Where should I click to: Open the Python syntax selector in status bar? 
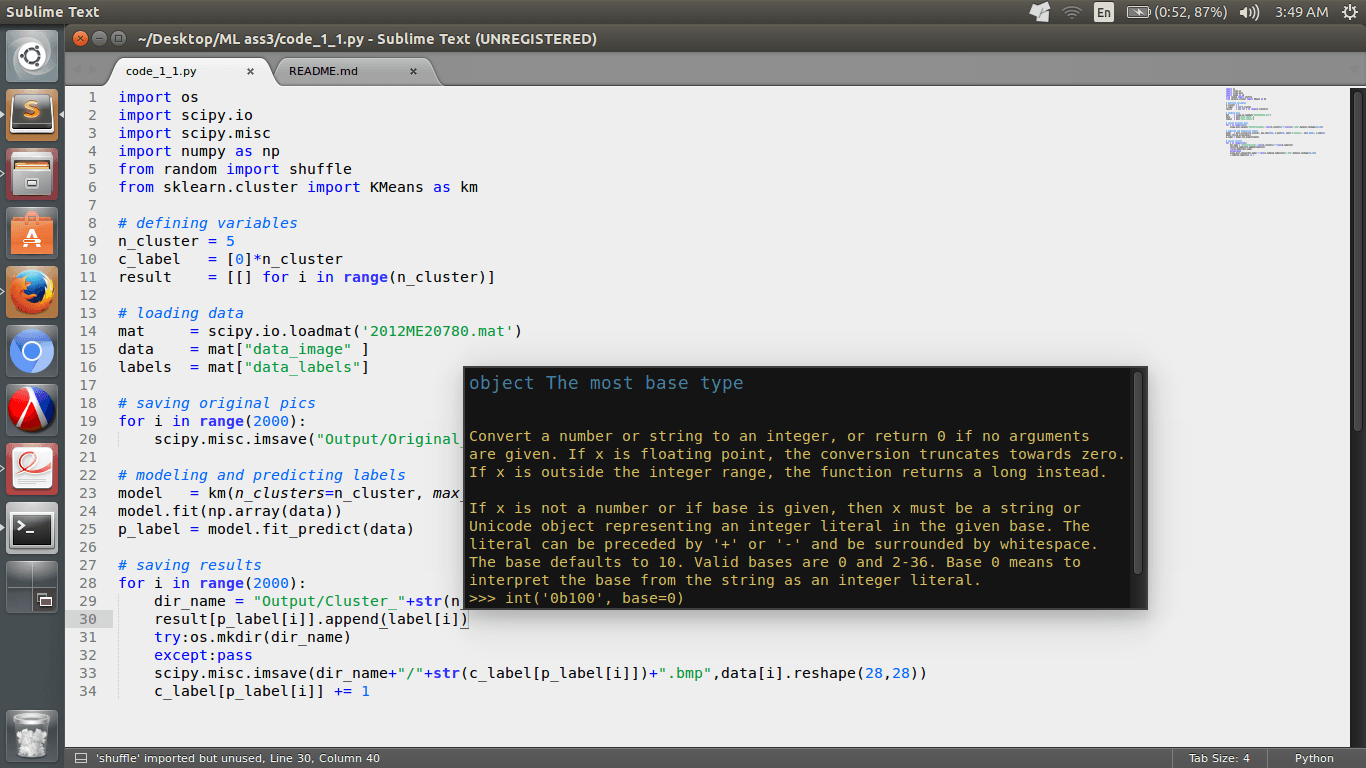tap(1314, 758)
